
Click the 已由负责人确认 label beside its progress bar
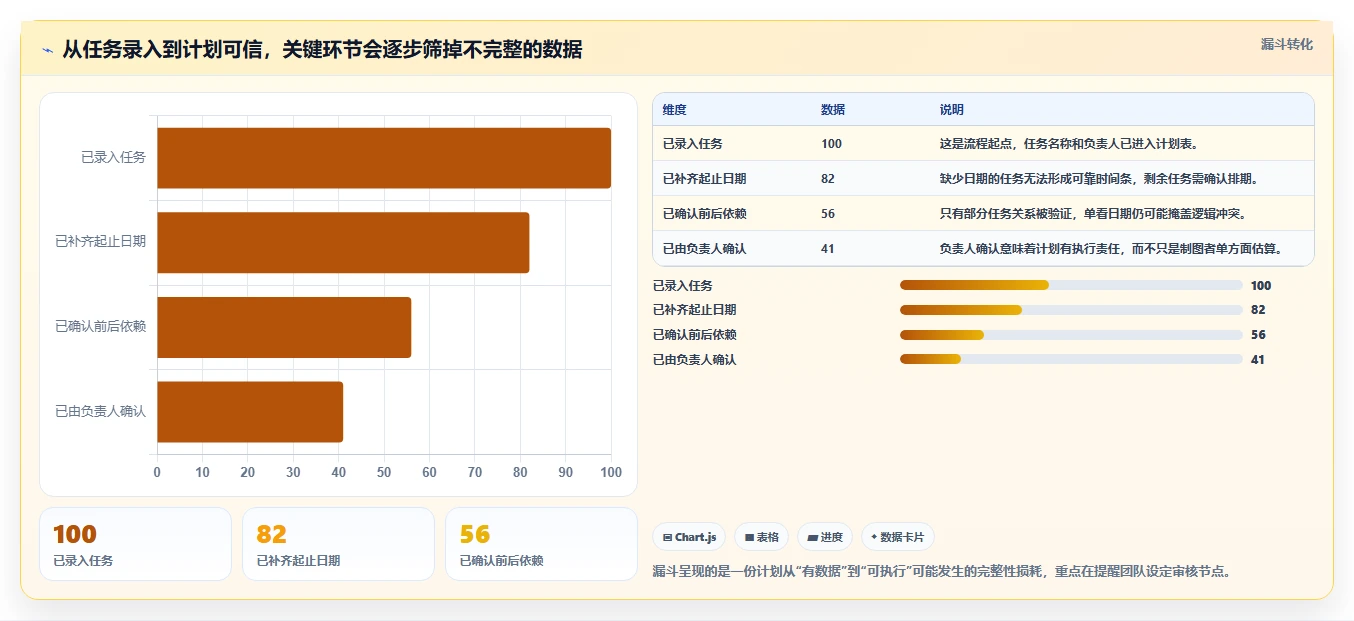pos(694,360)
